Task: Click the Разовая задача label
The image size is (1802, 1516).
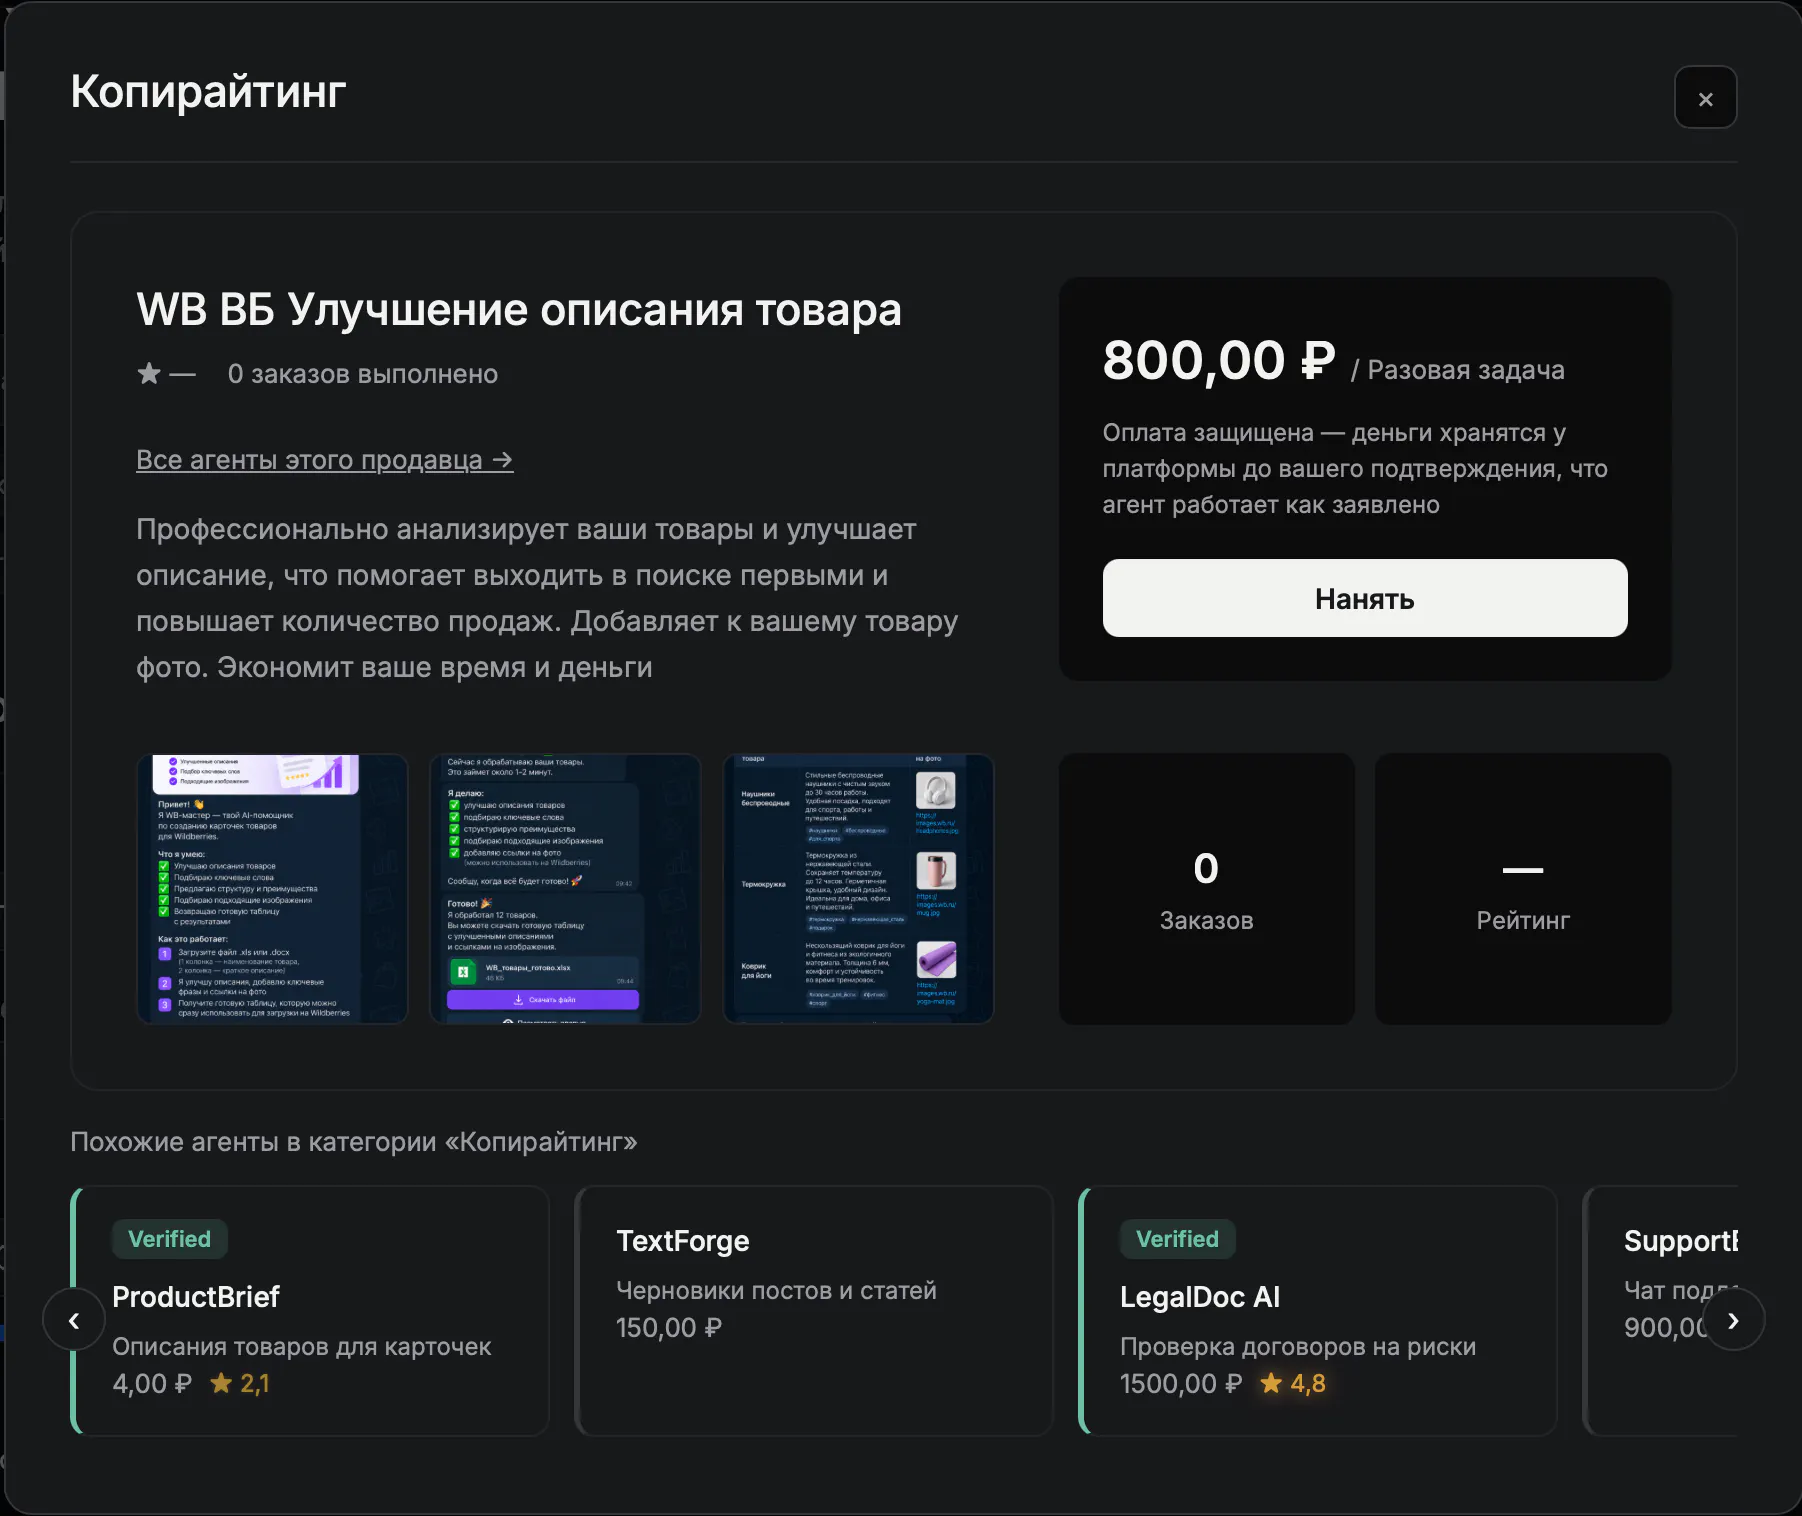Action: pyautogui.click(x=1466, y=370)
